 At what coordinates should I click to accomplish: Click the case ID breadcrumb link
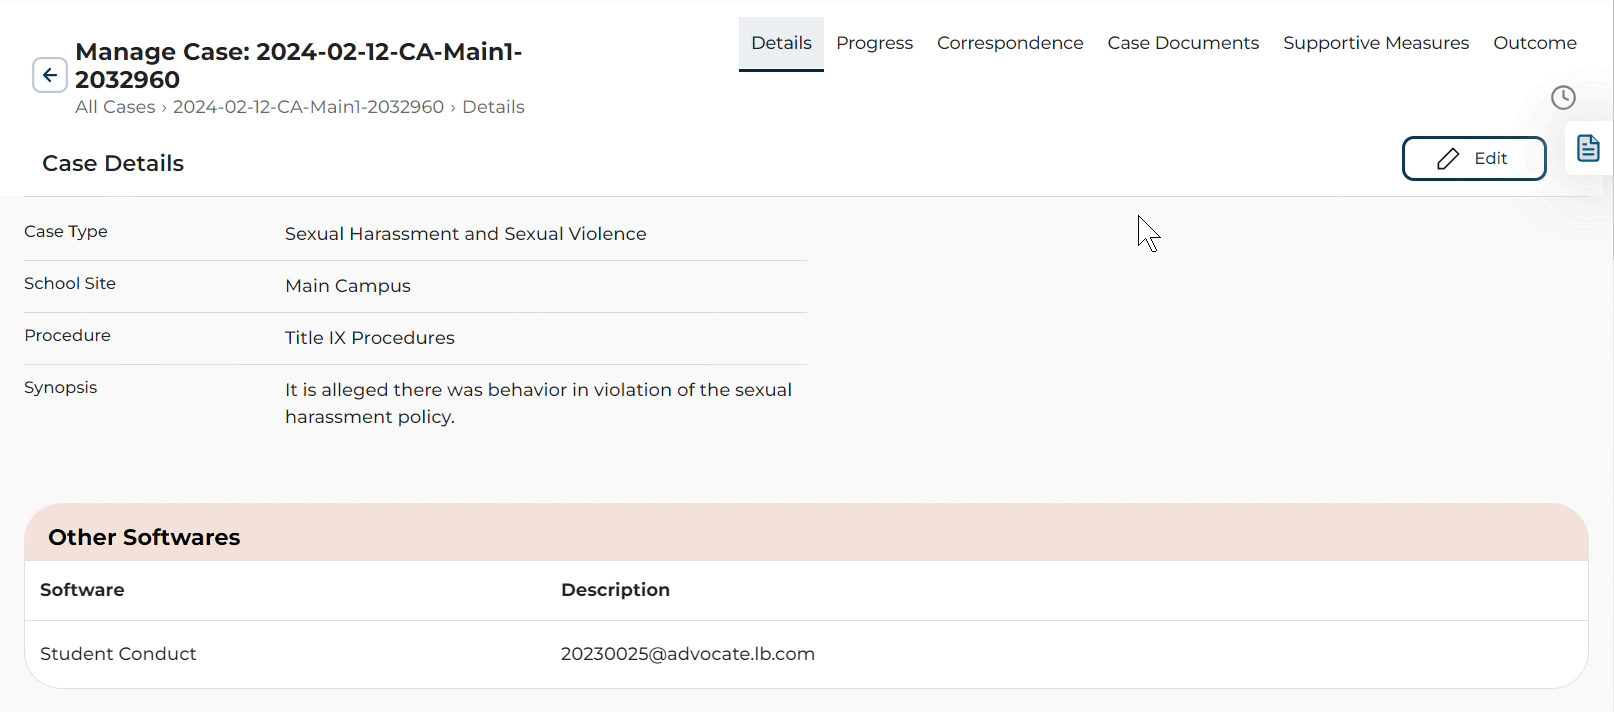(x=308, y=107)
